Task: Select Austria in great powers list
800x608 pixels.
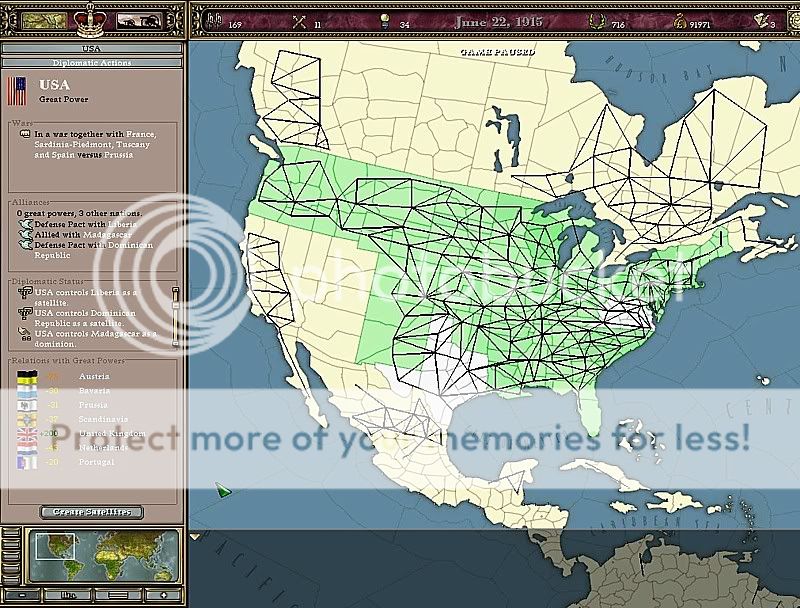Action: pos(90,376)
